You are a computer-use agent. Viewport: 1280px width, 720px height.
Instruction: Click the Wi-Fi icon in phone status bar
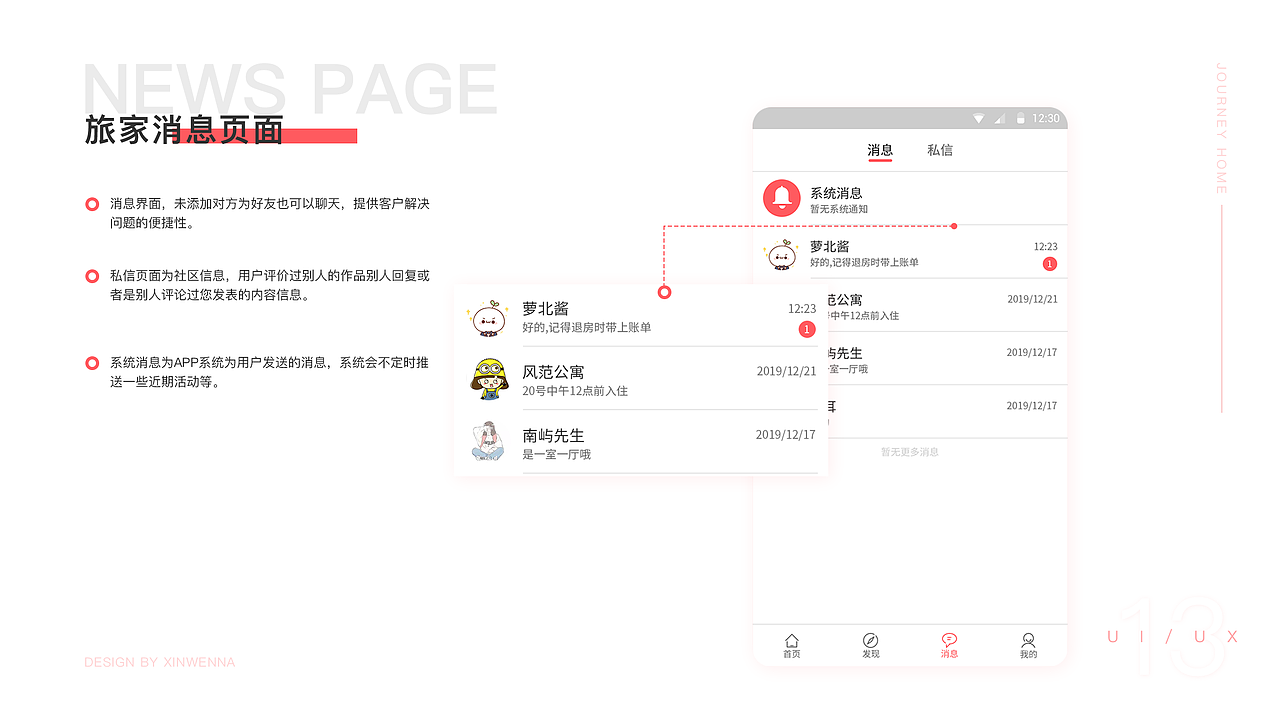pyautogui.click(x=979, y=118)
